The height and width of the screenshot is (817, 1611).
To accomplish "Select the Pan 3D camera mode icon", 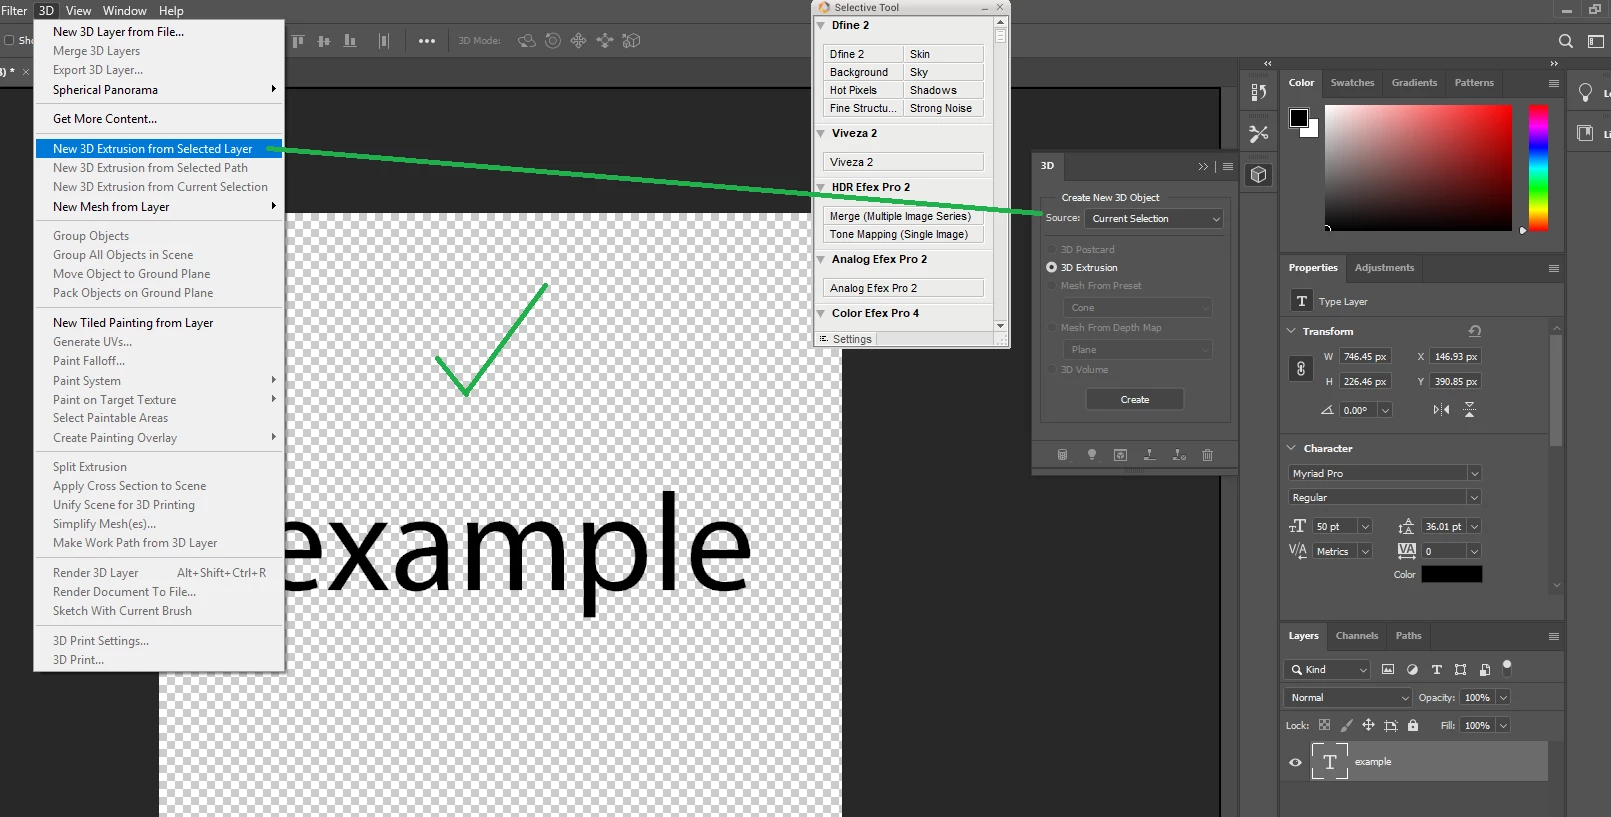I will click(x=578, y=41).
